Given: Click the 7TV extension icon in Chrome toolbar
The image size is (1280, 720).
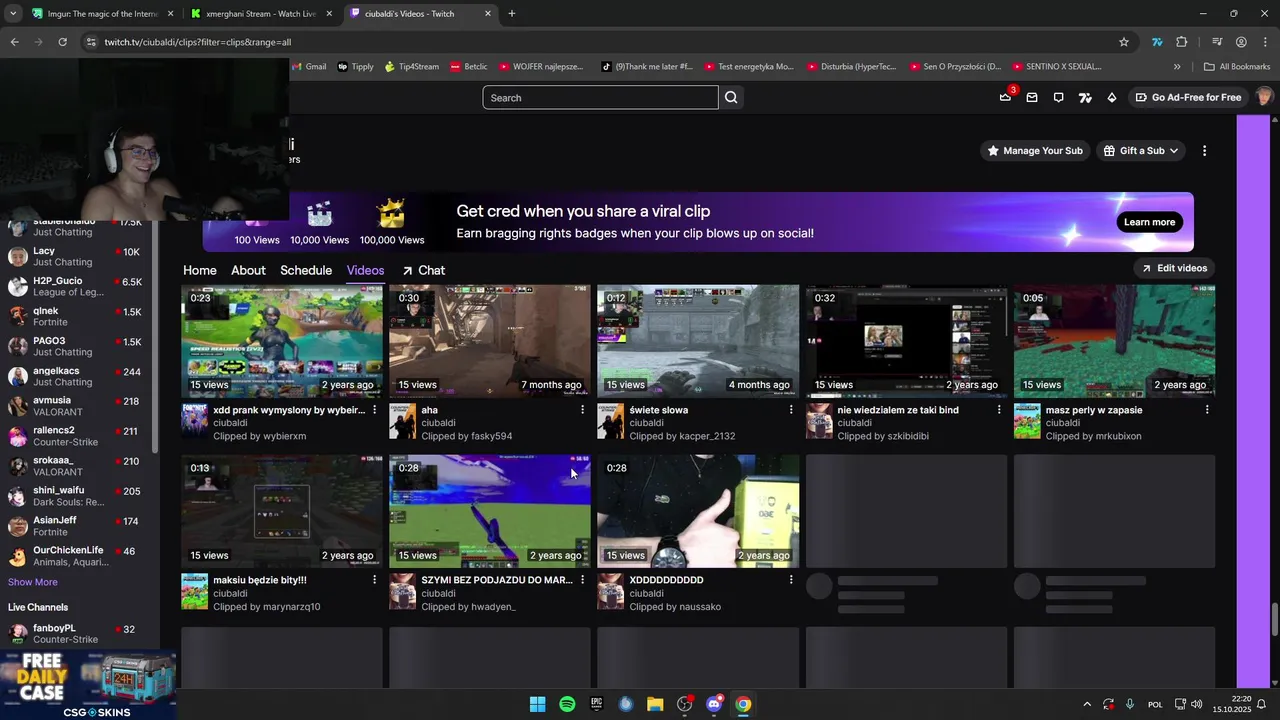Looking at the screenshot, I should (1157, 42).
